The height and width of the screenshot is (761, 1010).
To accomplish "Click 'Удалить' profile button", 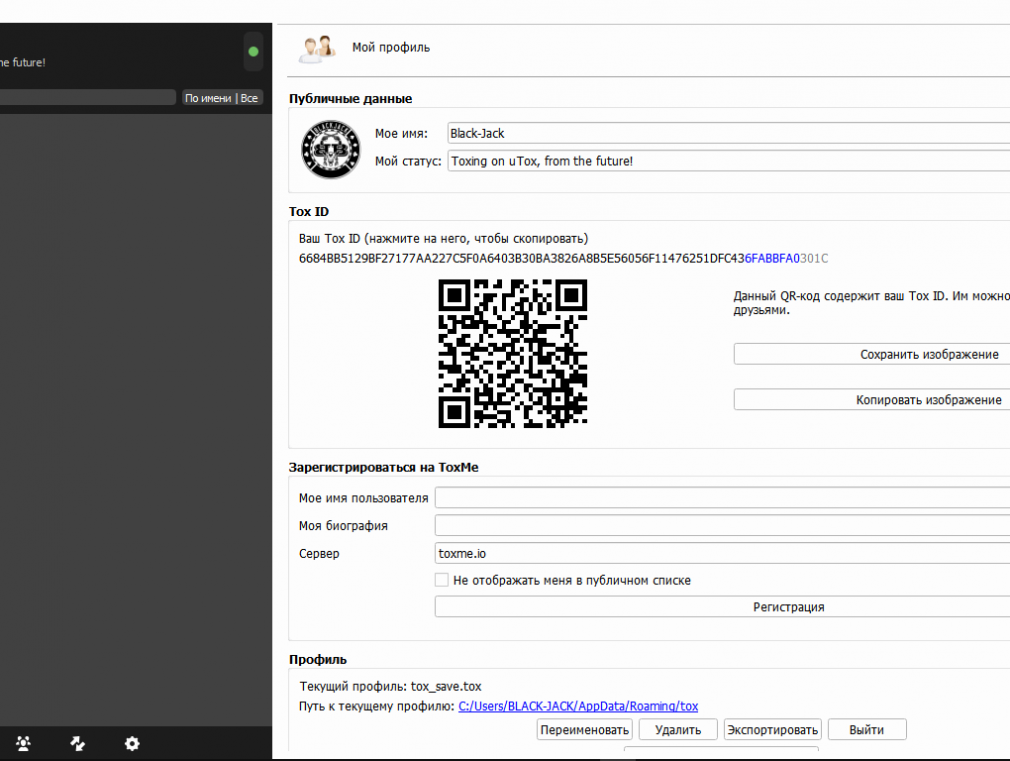I will click(x=678, y=729).
